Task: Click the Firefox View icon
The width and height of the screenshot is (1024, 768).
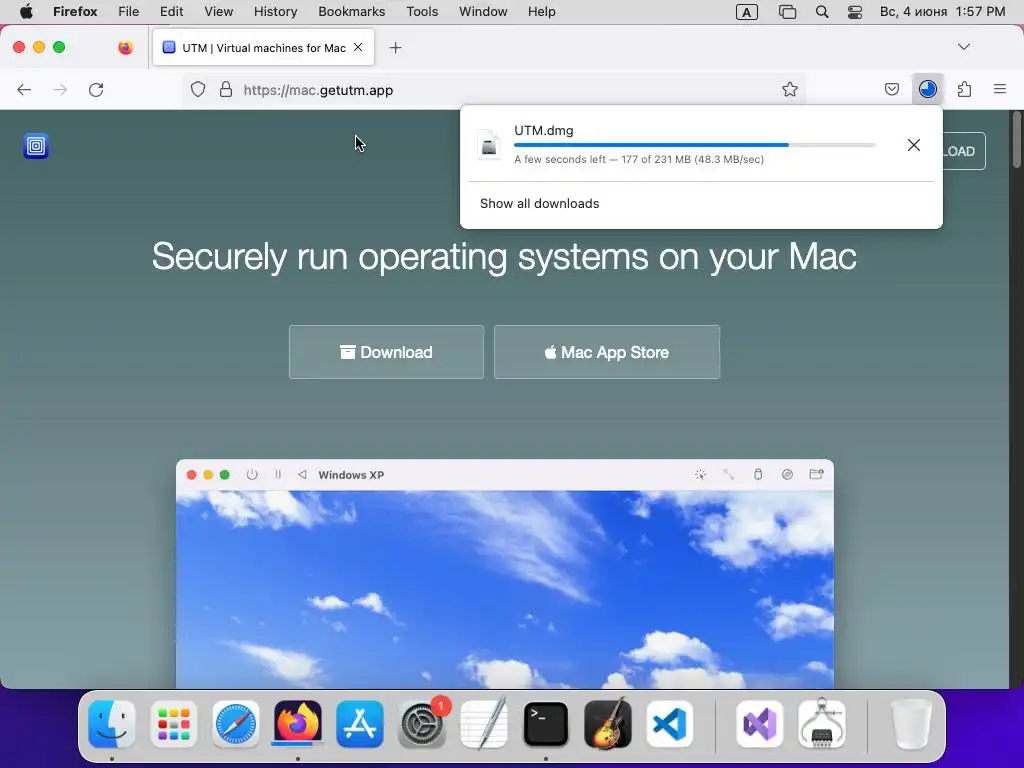Action: pyautogui.click(x=125, y=47)
